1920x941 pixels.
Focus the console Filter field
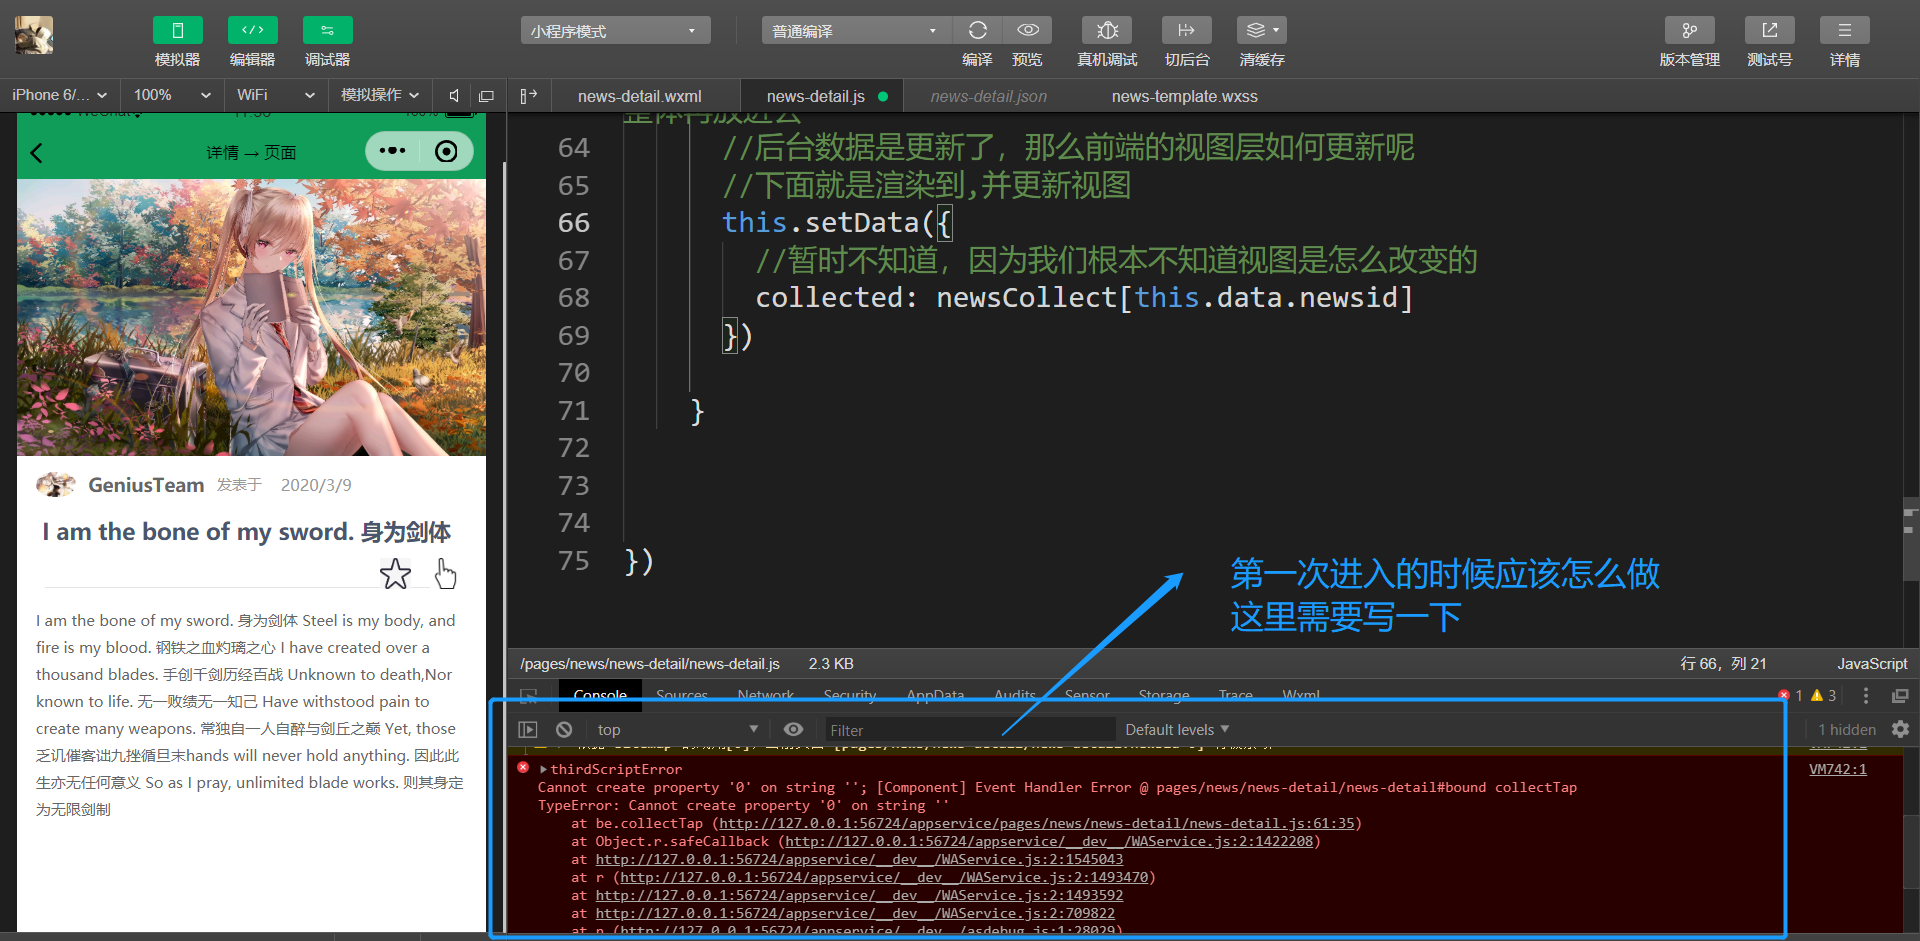(x=969, y=730)
